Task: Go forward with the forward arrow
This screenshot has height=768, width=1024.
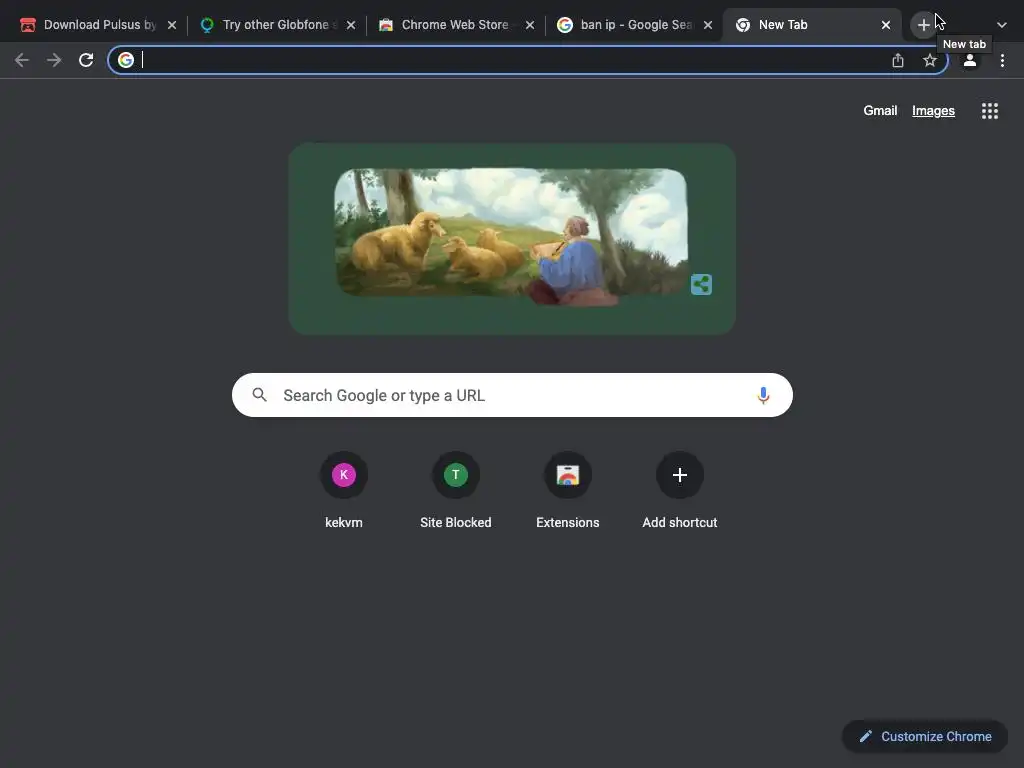Action: 54,61
